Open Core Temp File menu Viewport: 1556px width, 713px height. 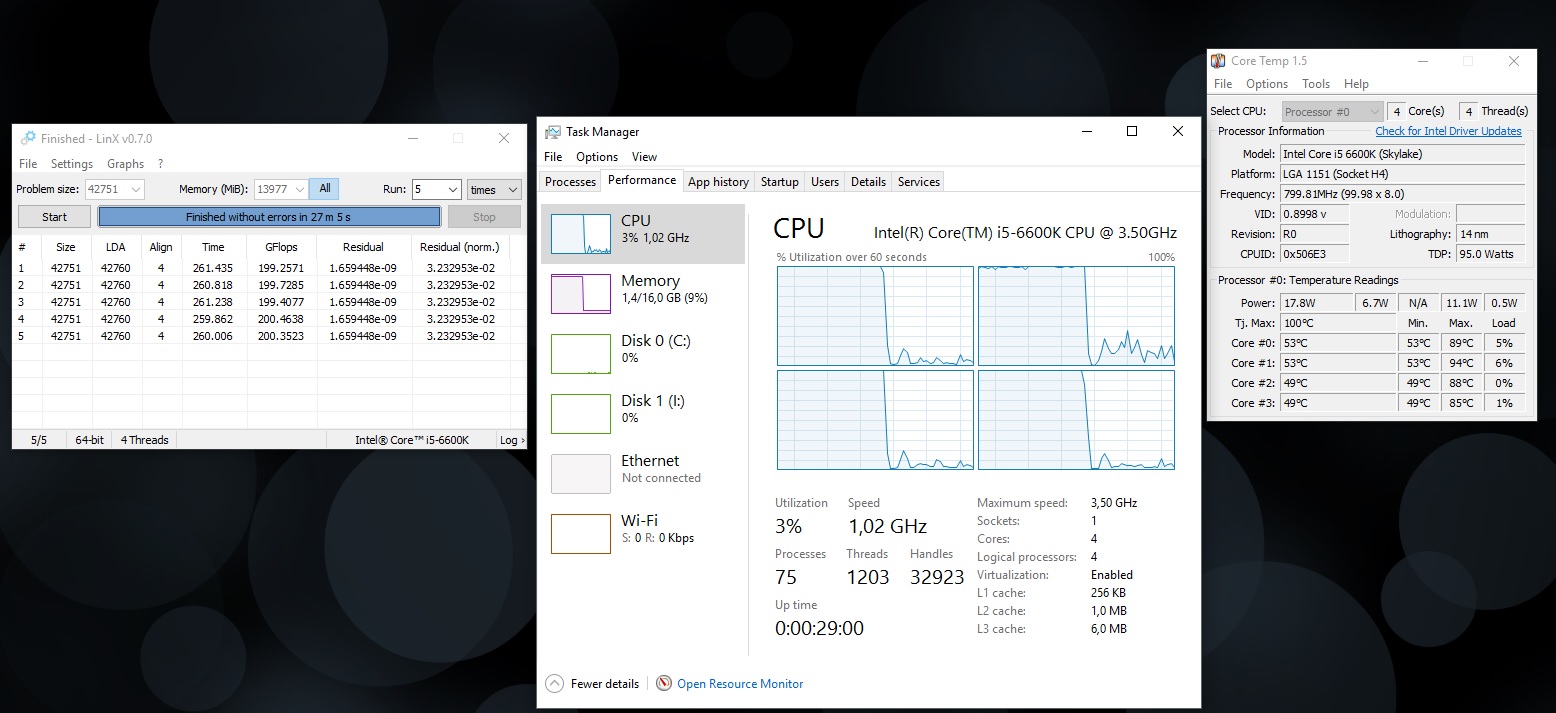pos(1223,84)
